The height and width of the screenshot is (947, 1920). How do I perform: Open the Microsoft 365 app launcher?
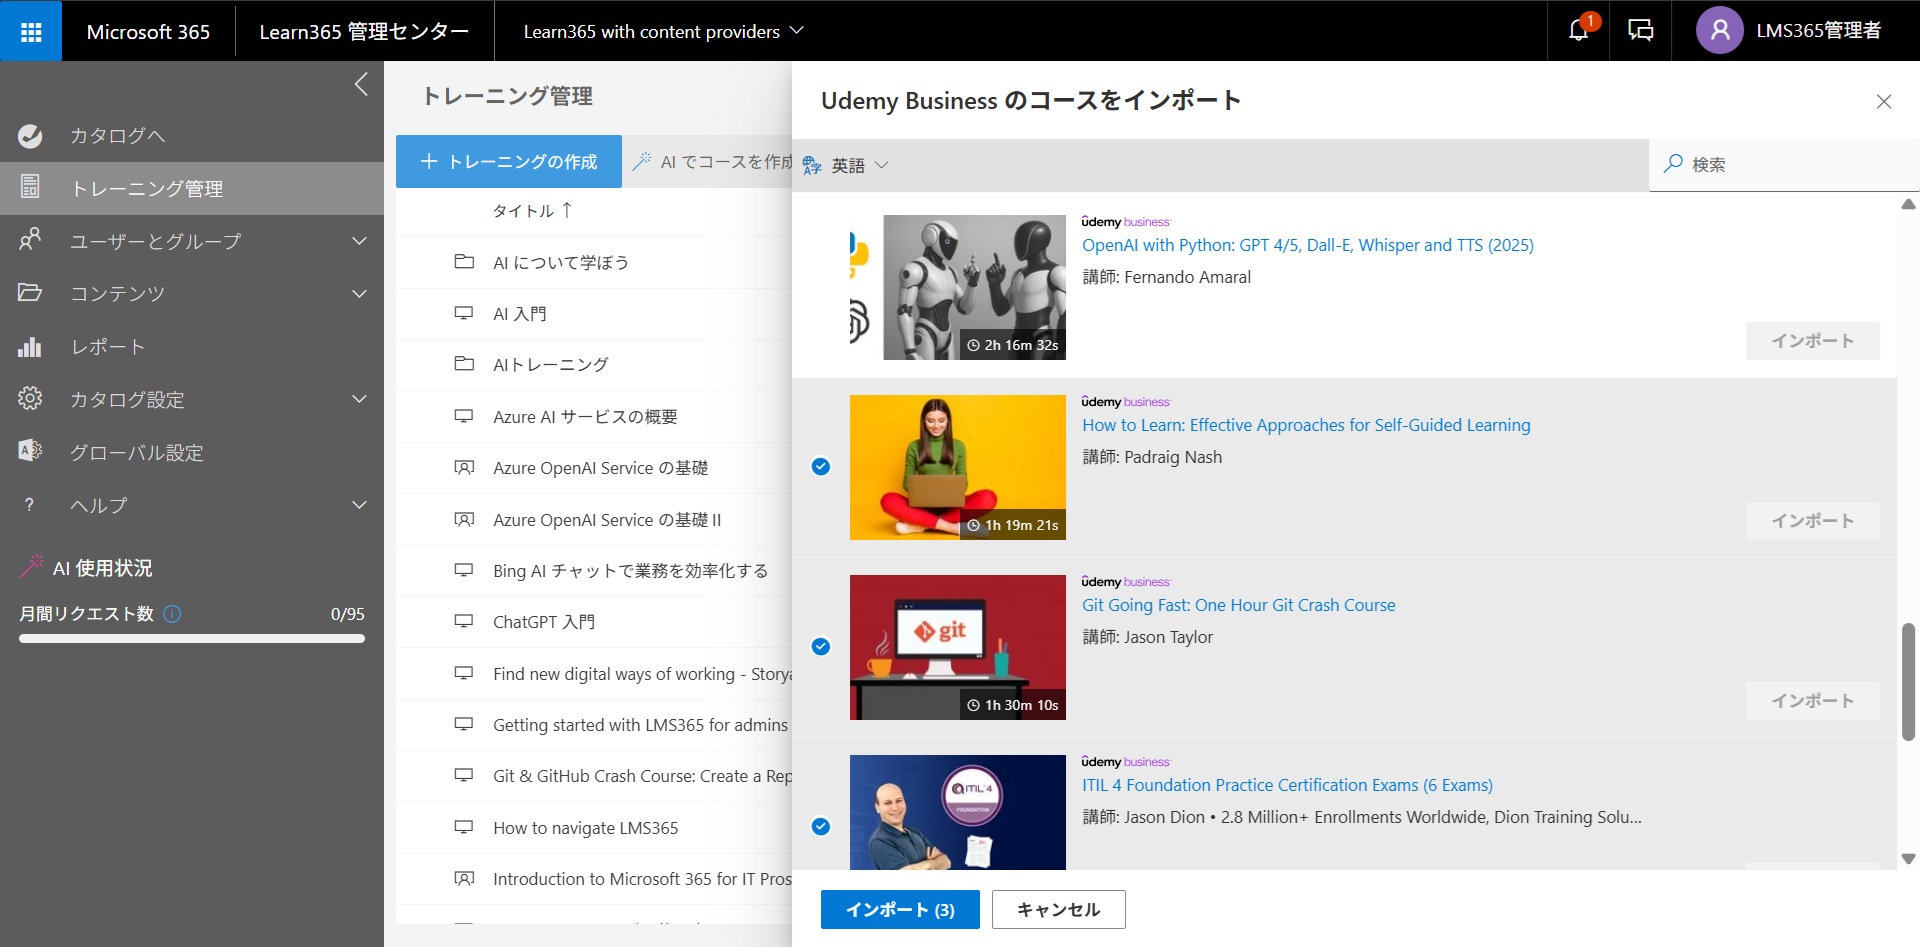pyautogui.click(x=31, y=31)
